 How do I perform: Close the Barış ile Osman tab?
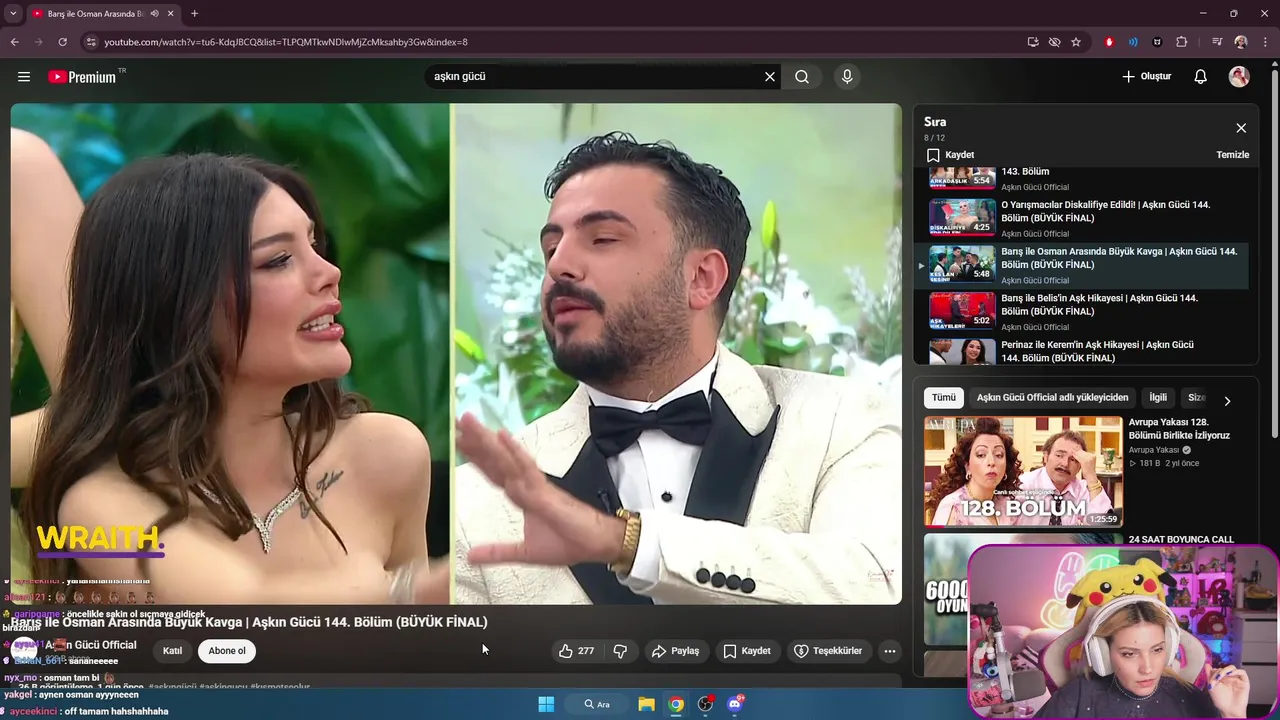pyautogui.click(x=171, y=14)
